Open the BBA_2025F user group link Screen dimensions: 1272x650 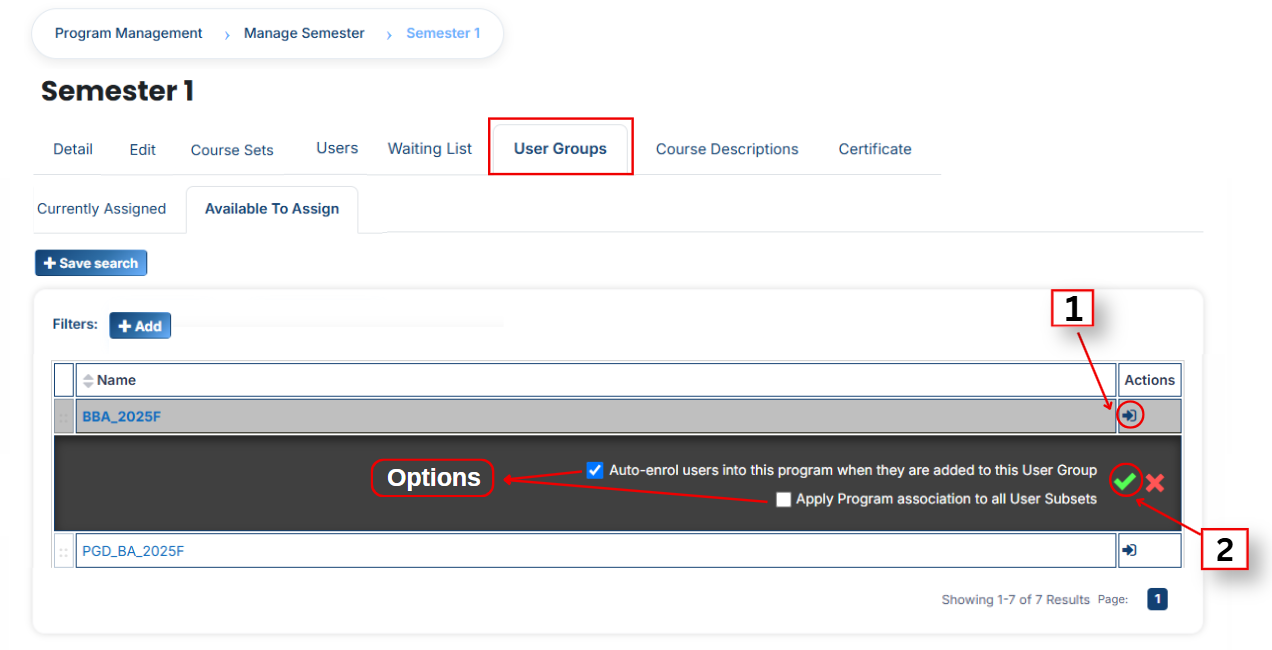pos(121,416)
